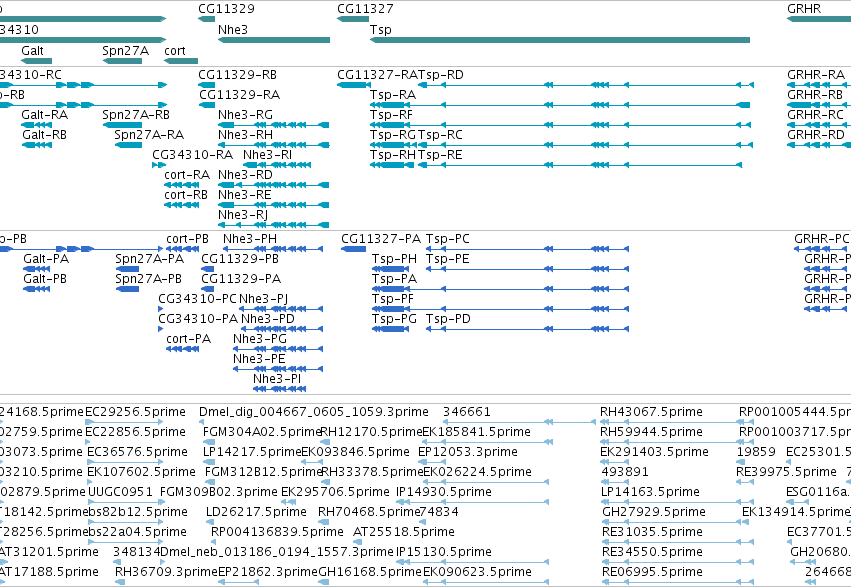
Task: Select the CG11329 gene label
Action: pos(226,9)
